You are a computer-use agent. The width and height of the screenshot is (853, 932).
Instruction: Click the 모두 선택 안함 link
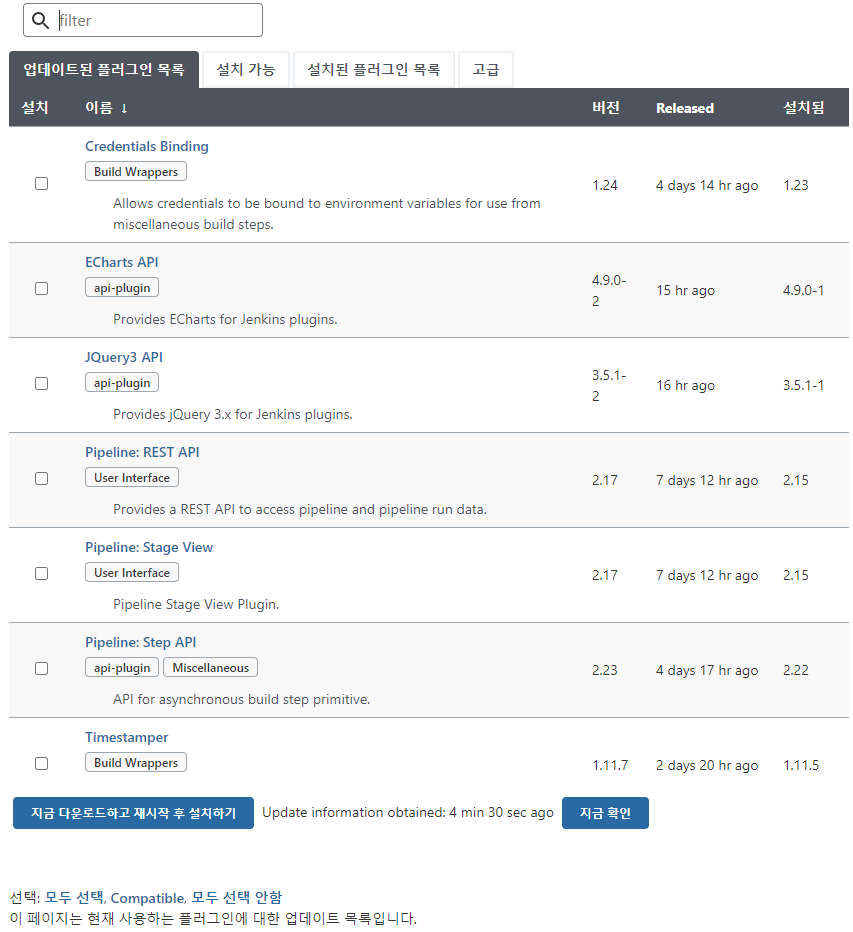click(x=237, y=898)
